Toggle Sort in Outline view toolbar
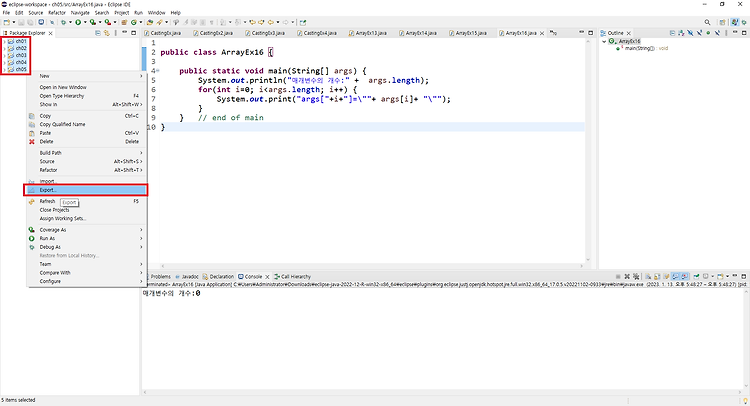The width and height of the screenshot is (750, 406). (681, 33)
